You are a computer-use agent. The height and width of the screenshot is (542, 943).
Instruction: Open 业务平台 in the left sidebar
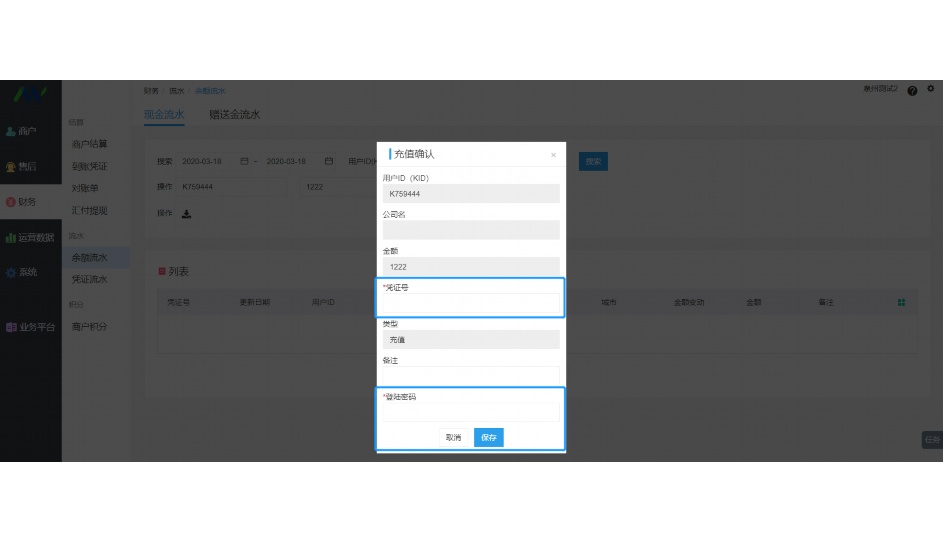coord(30,327)
